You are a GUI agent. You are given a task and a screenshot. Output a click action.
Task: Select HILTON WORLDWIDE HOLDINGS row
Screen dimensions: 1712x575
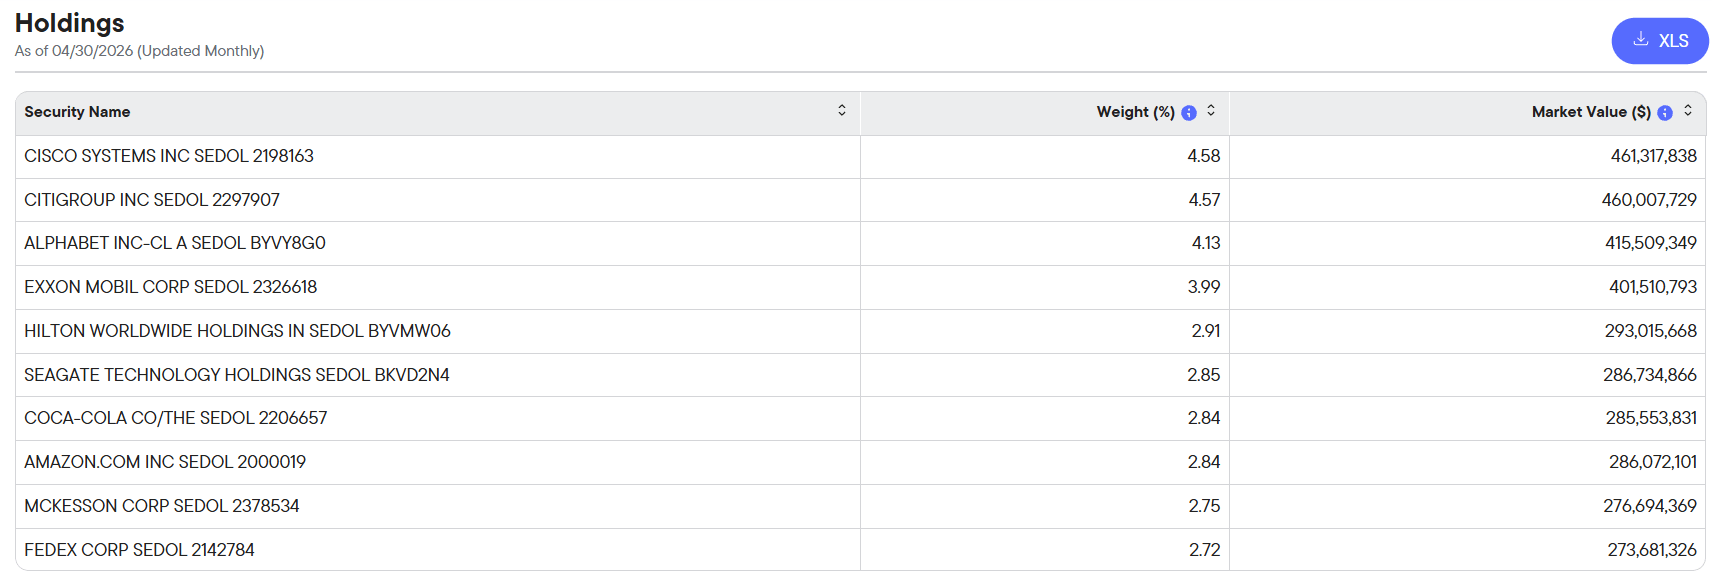coord(860,332)
